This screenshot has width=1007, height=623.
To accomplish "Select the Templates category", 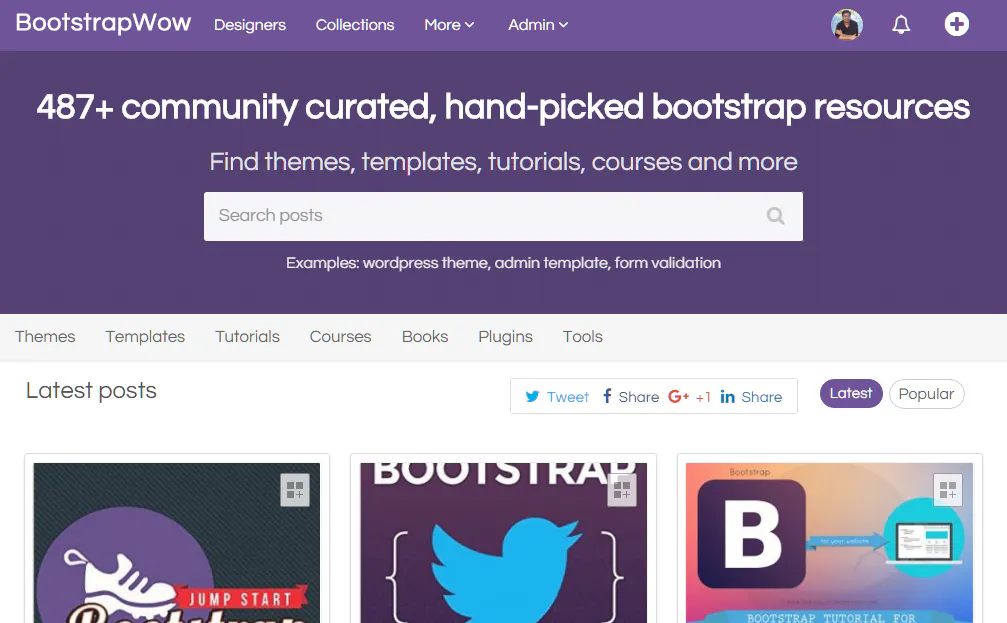I will point(145,337).
